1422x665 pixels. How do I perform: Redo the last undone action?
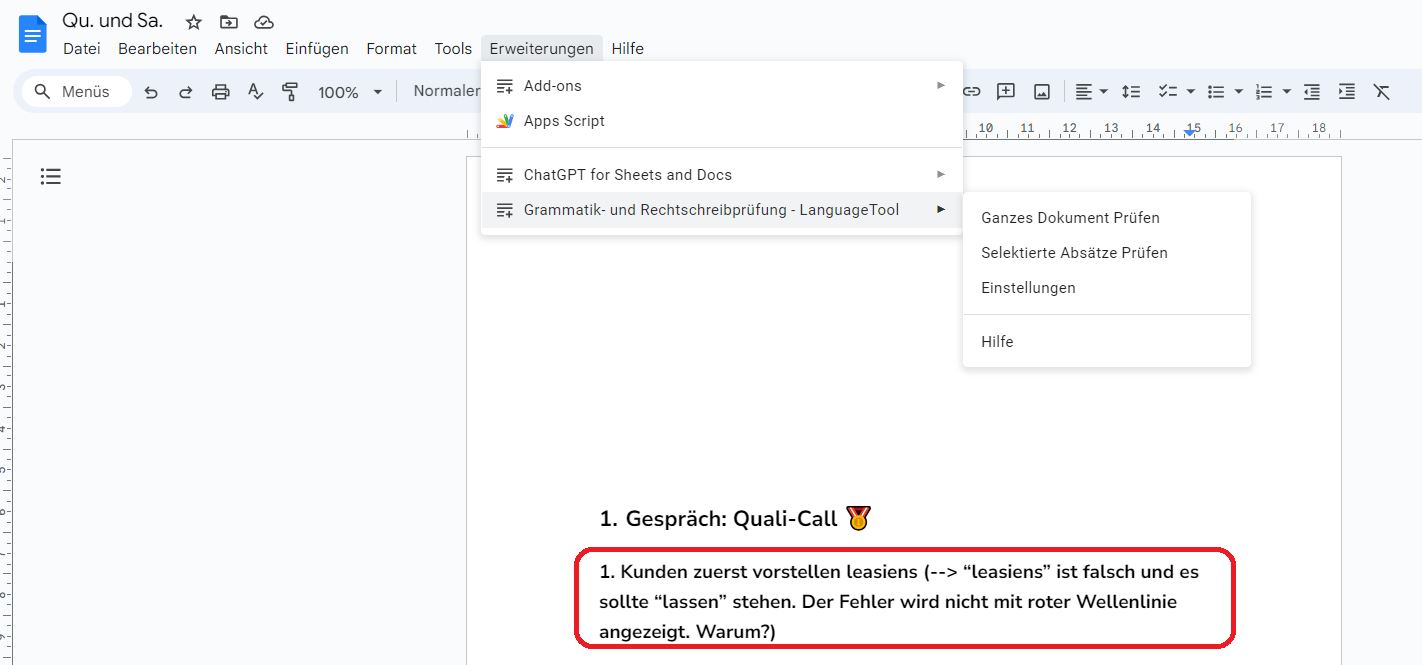(x=186, y=92)
